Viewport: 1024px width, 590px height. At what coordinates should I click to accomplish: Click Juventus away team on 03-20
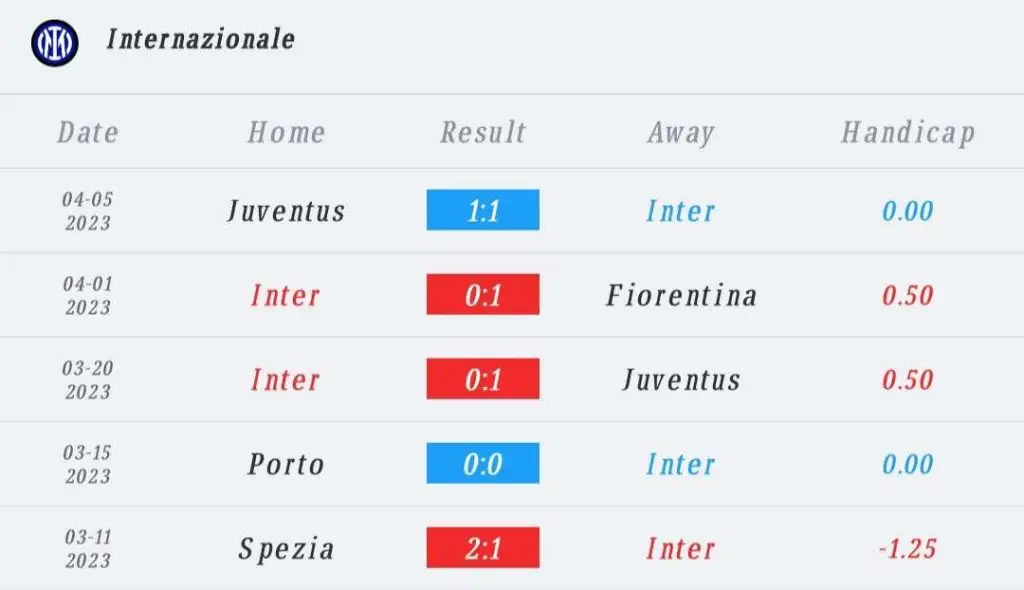[681, 380]
